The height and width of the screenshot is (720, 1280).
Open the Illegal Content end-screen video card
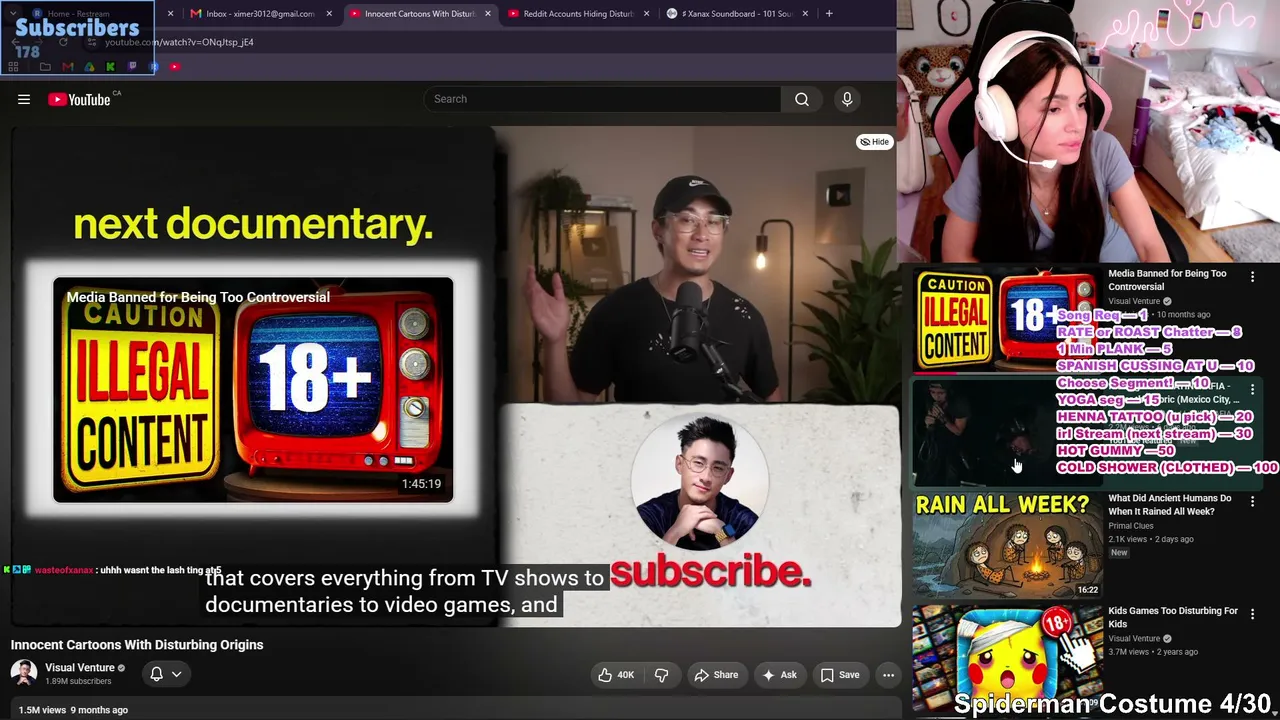(x=253, y=389)
